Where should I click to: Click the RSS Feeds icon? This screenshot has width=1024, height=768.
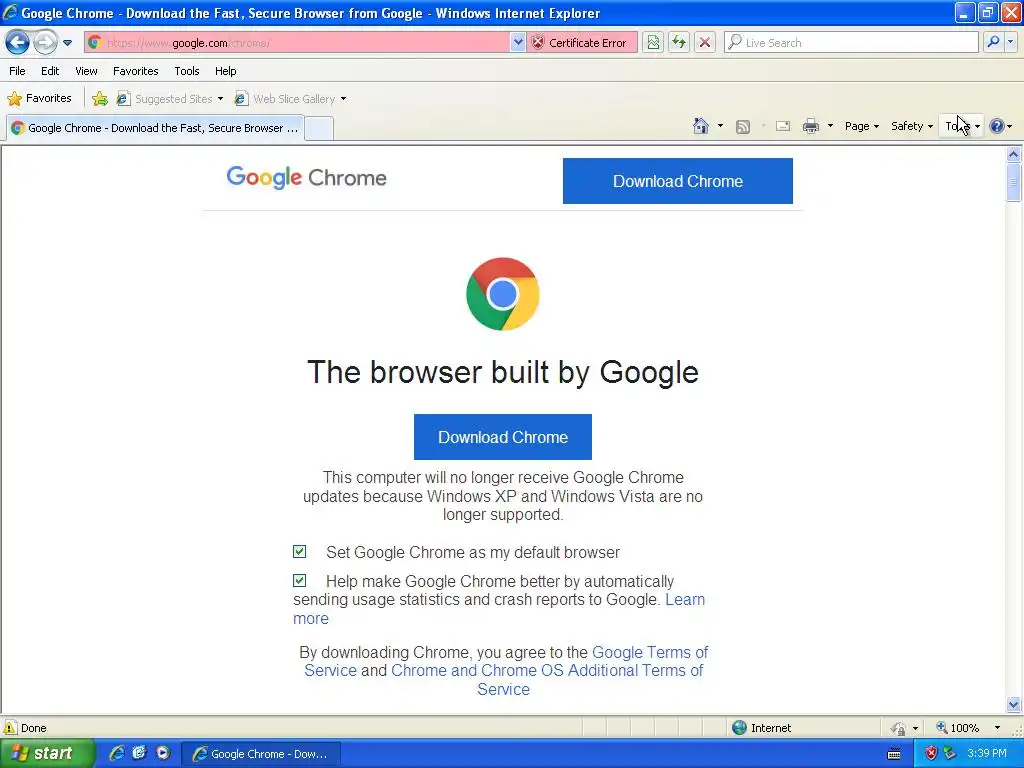(743, 127)
